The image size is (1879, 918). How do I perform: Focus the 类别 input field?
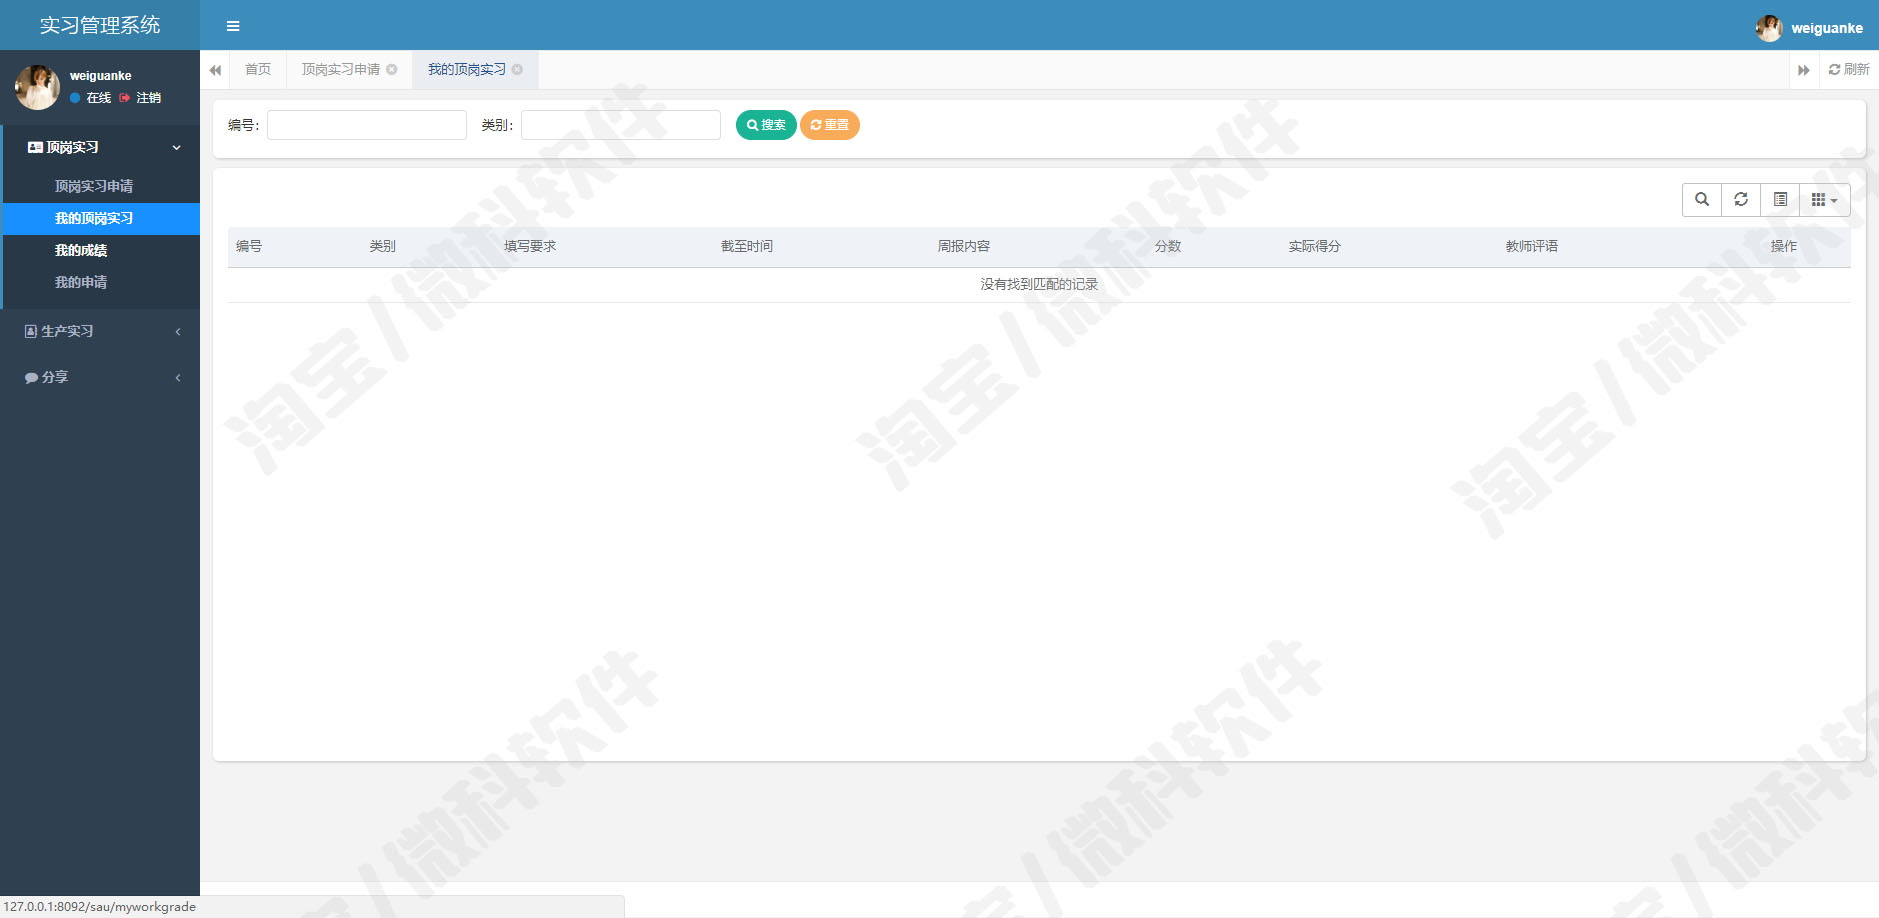tap(621, 125)
